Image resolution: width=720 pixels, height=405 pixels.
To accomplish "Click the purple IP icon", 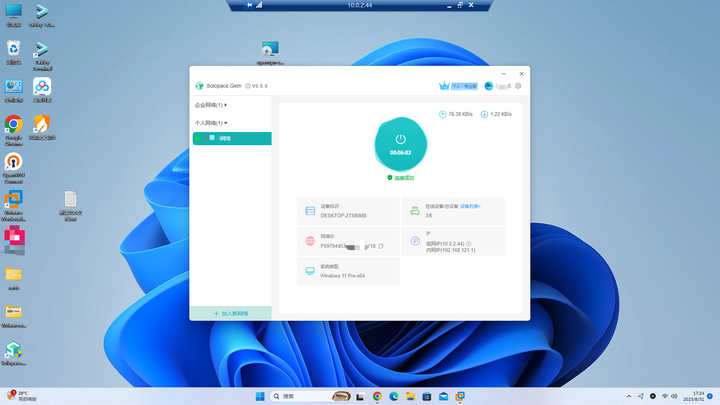I will coord(415,241).
